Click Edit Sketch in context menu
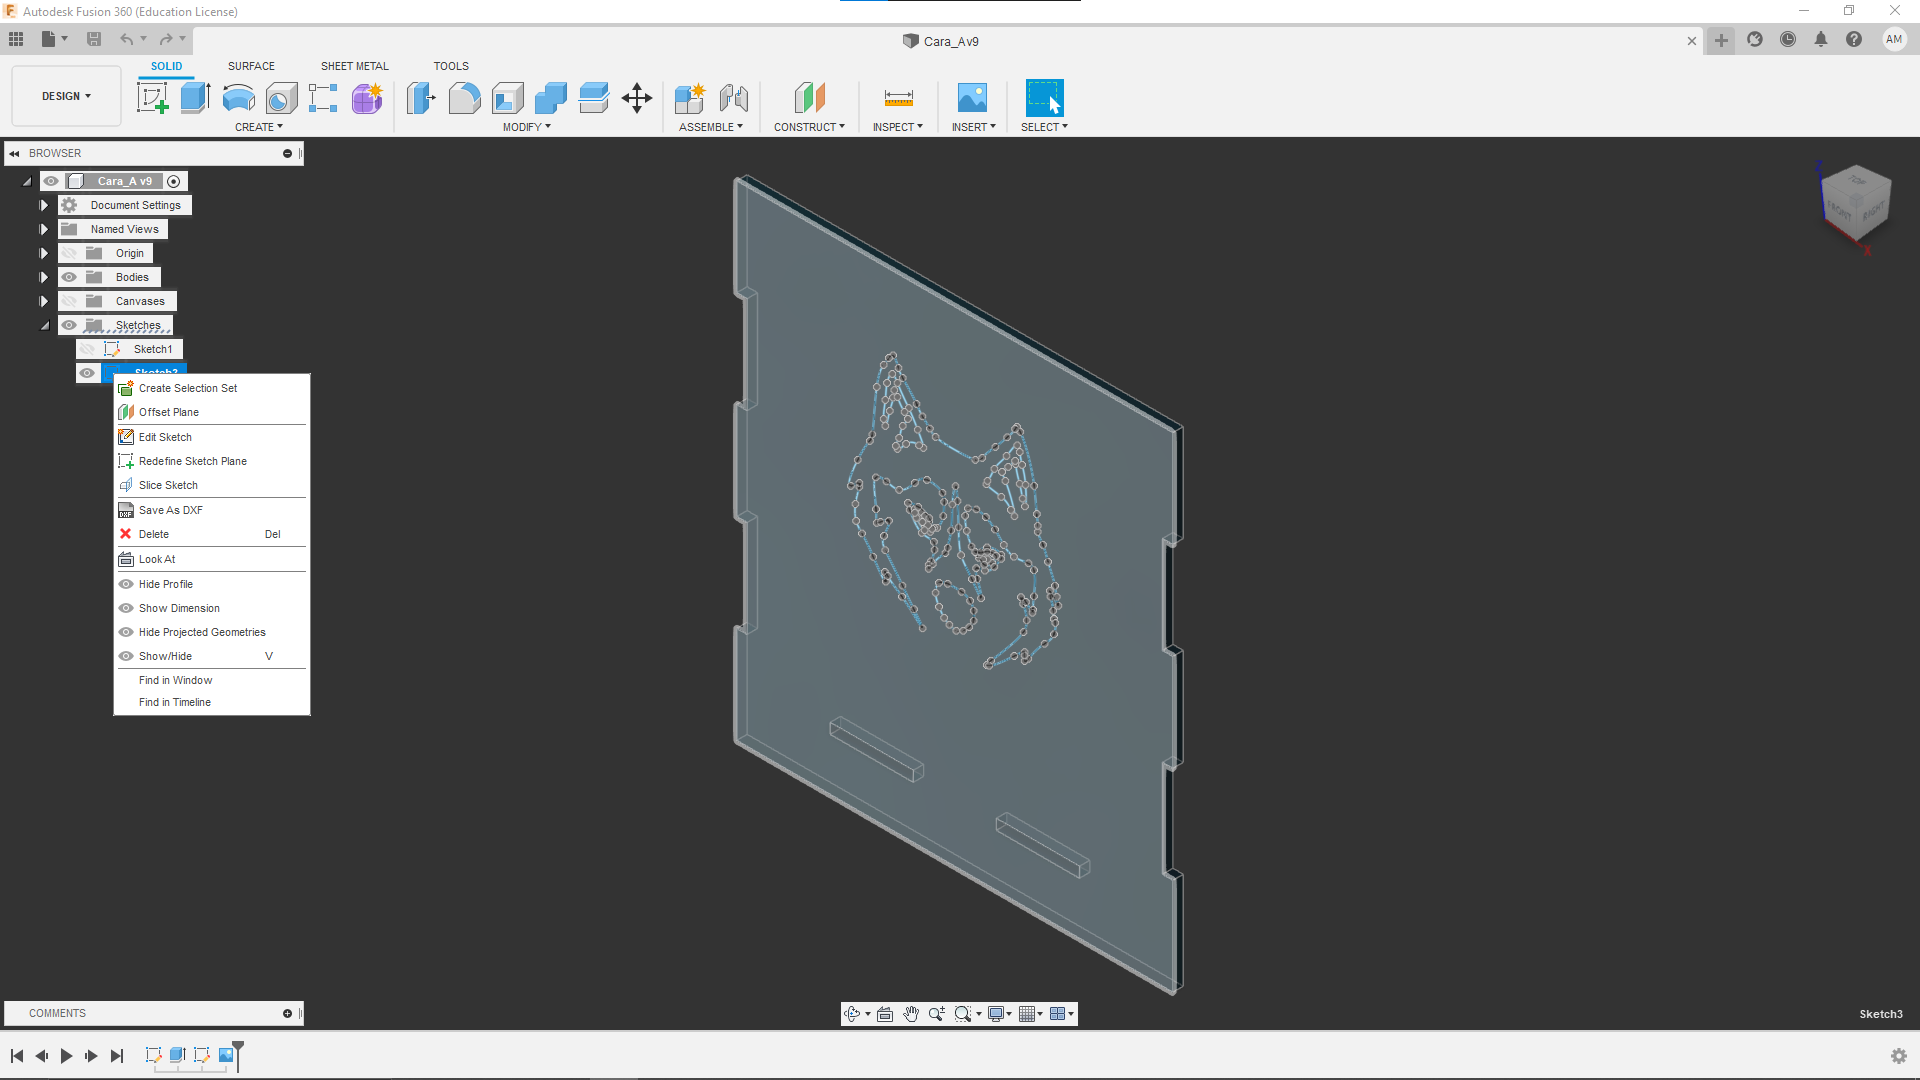 (x=165, y=437)
